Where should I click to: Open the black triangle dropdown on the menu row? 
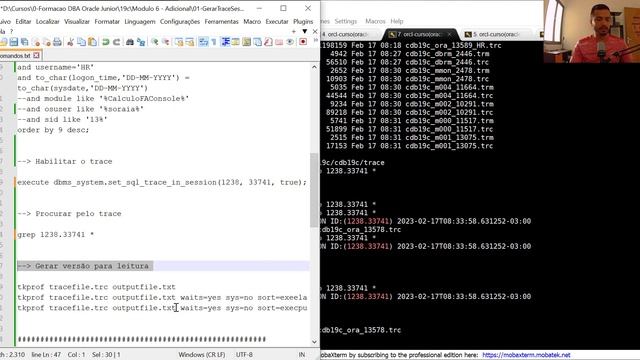coord(304,31)
